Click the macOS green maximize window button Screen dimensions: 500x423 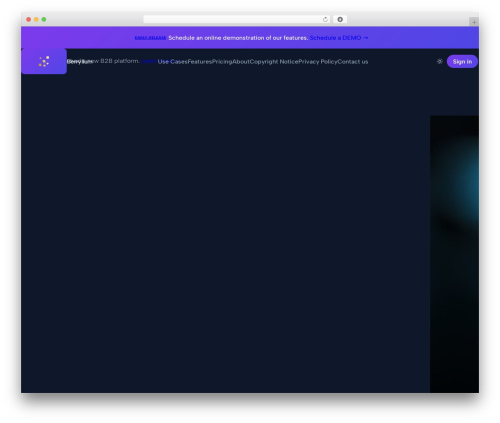(44, 19)
